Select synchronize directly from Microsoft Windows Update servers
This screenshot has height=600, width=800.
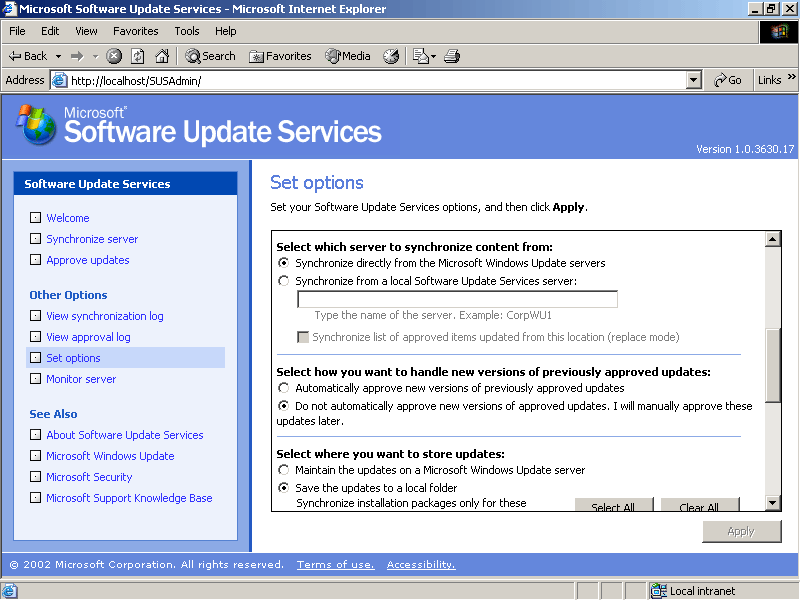pyautogui.click(x=283, y=263)
